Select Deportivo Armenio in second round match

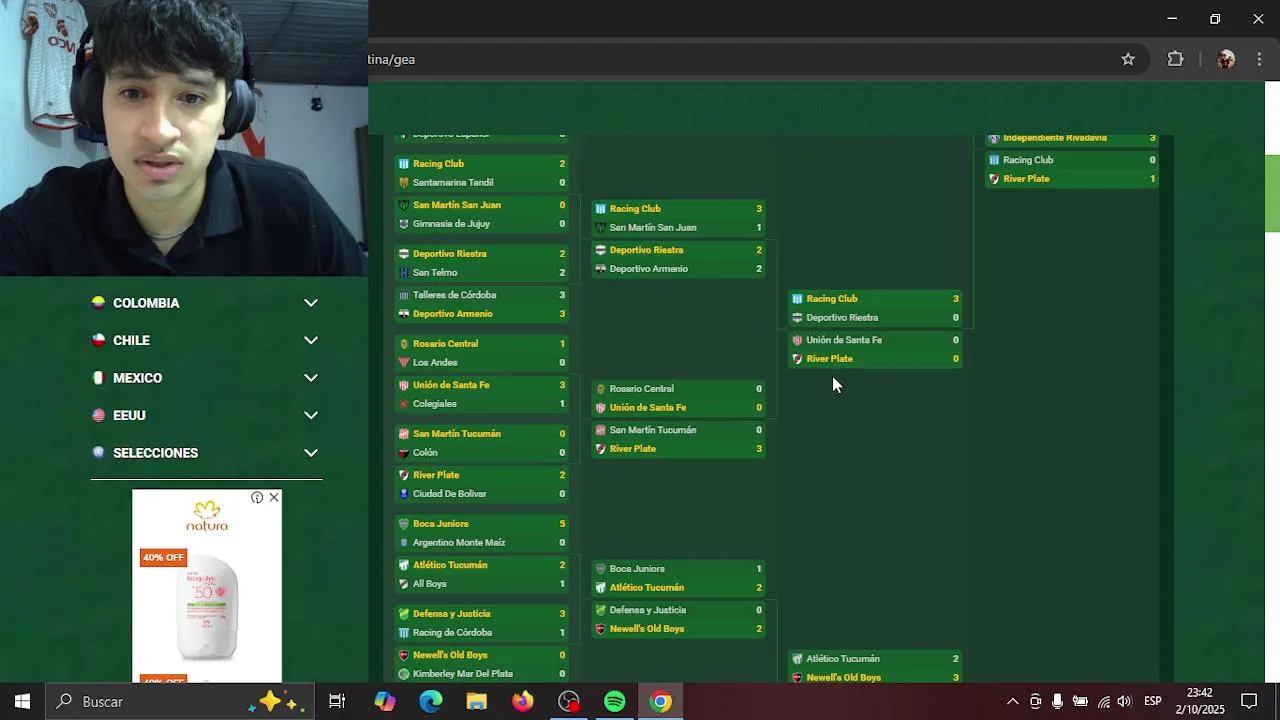coord(648,269)
